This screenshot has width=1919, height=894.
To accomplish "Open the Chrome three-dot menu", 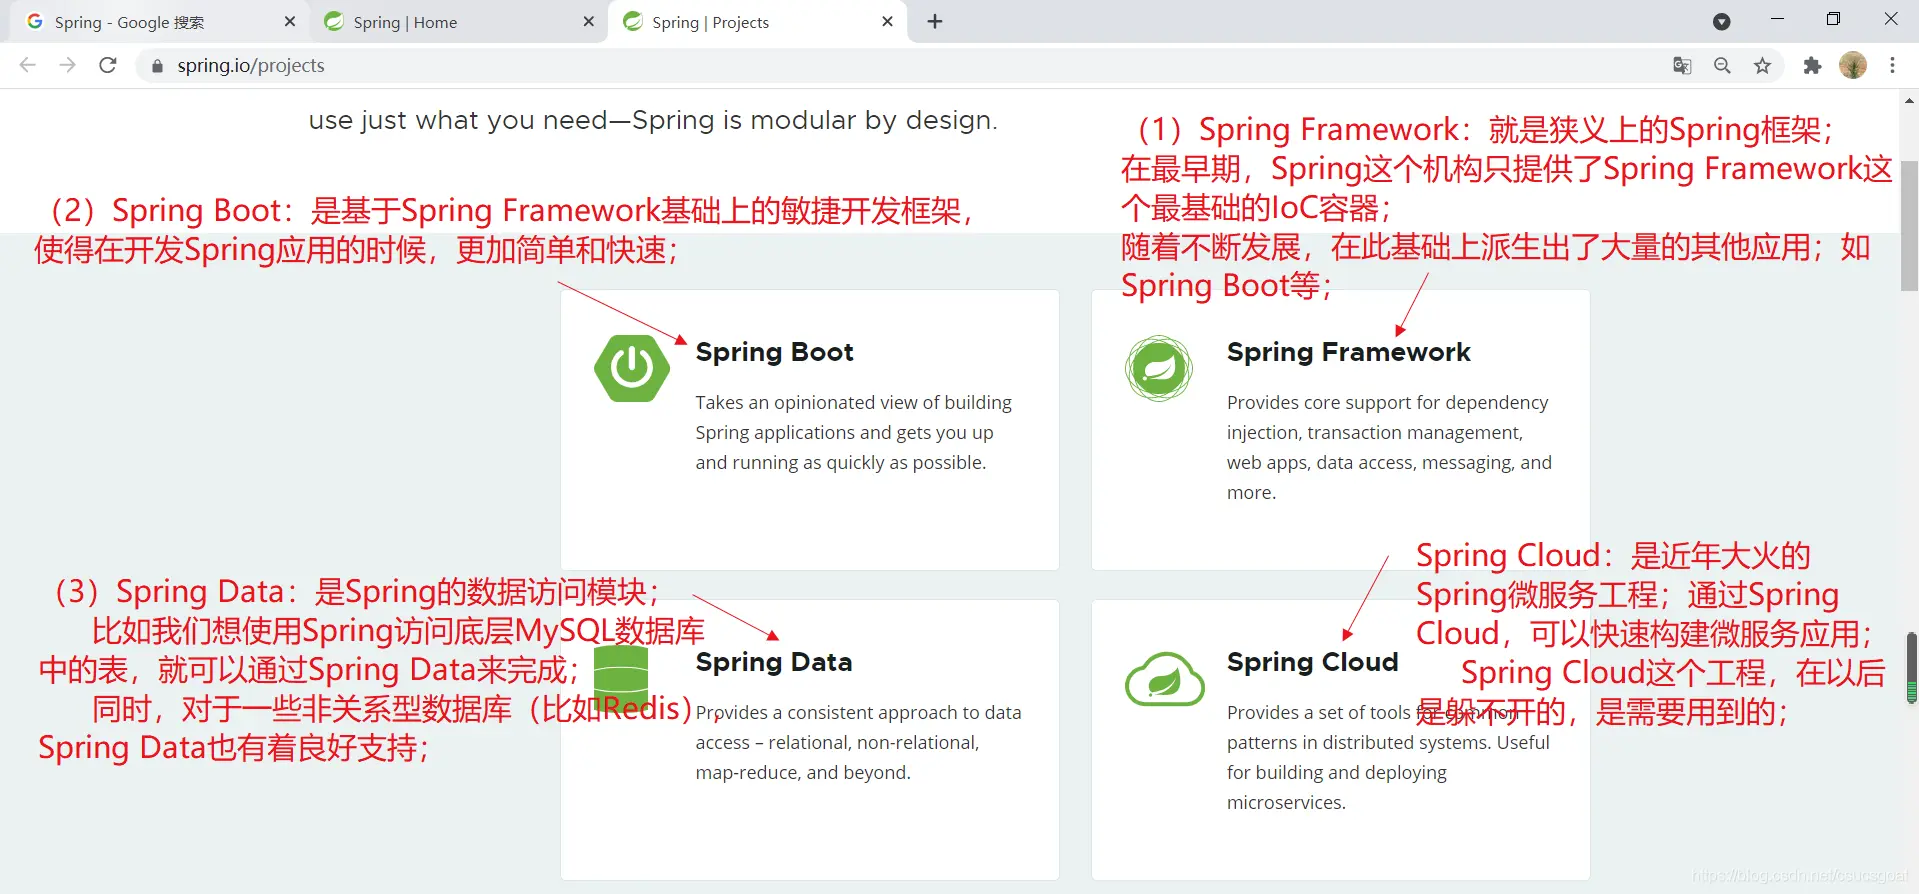I will click(x=1892, y=65).
